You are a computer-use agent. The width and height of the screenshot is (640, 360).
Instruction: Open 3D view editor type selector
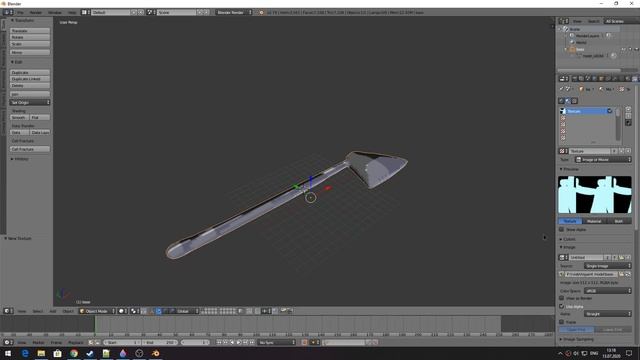pos(8,311)
